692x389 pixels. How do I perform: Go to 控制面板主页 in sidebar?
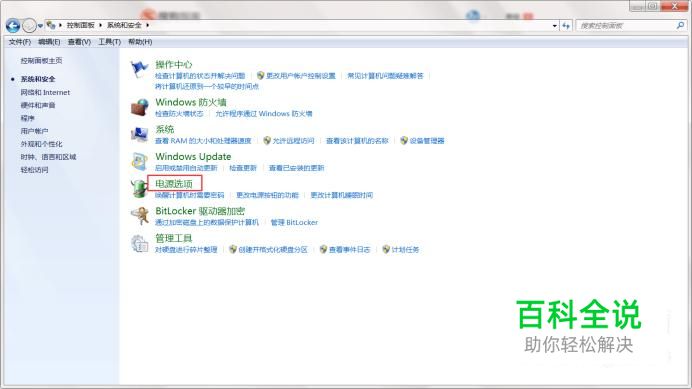click(41, 60)
